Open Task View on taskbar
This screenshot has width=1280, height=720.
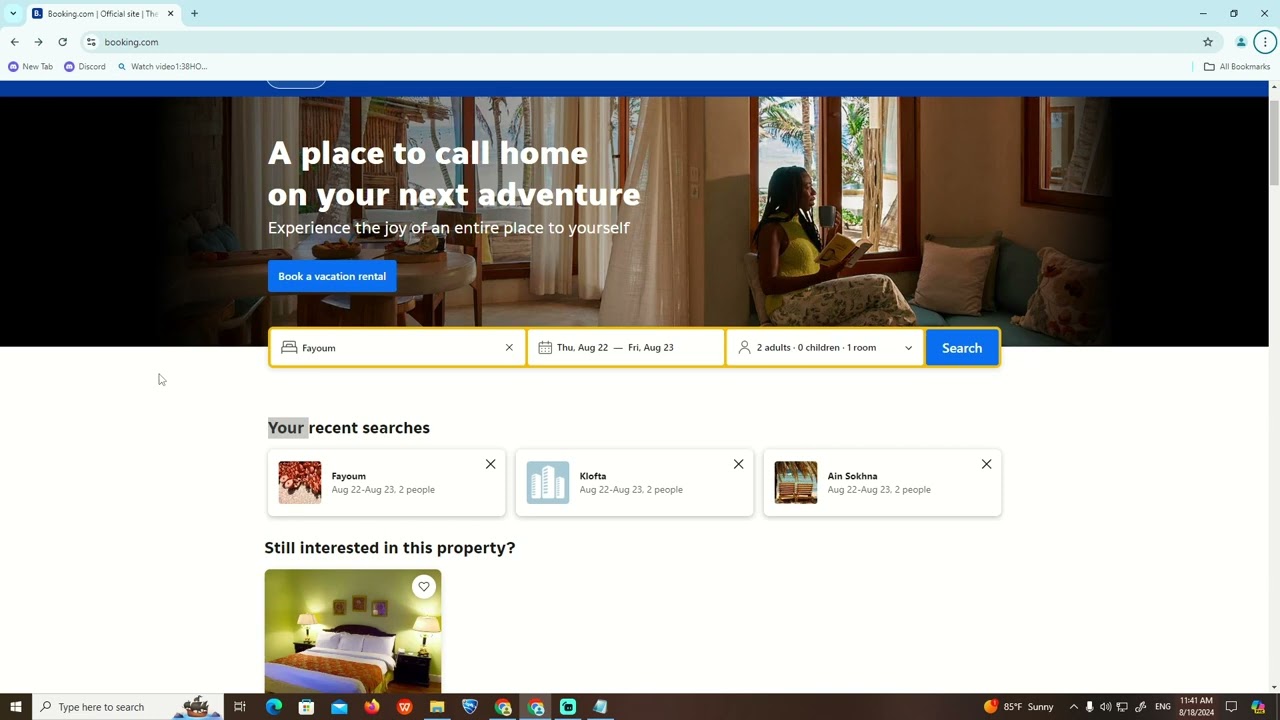[x=240, y=707]
